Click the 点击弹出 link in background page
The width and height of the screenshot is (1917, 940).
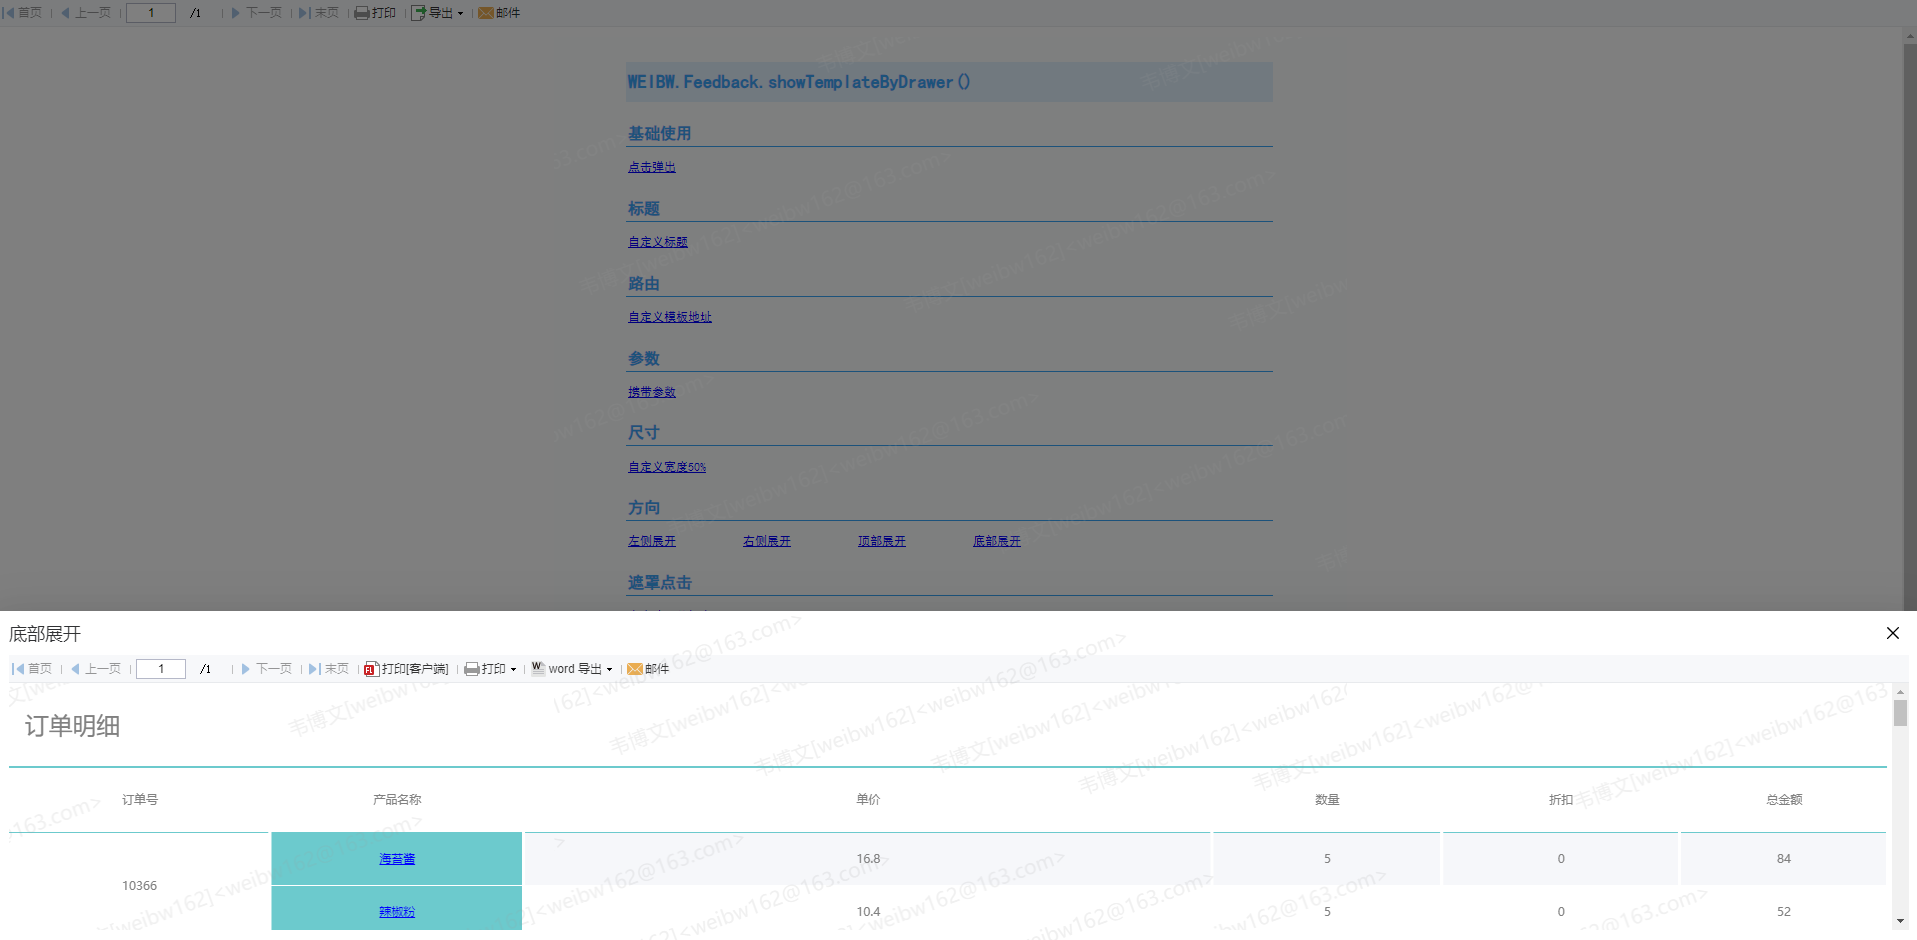click(x=652, y=167)
